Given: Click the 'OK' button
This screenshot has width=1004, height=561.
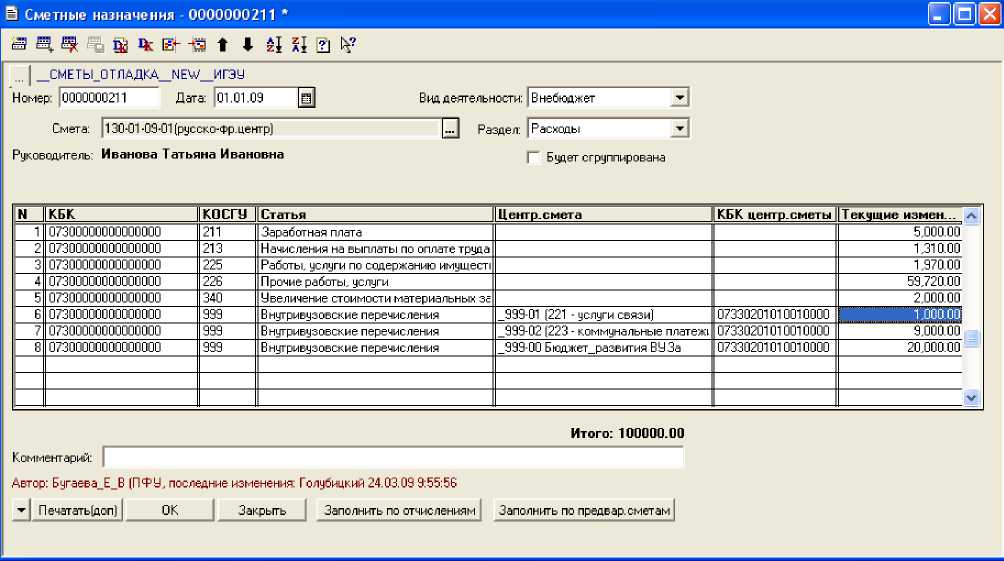Looking at the screenshot, I should (169, 510).
